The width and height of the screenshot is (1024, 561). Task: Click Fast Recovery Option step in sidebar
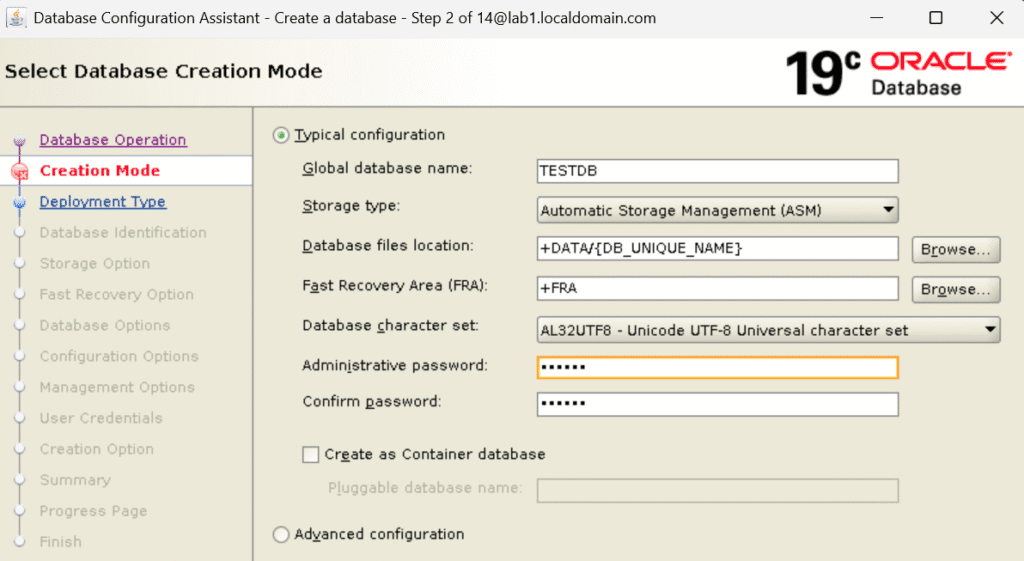tap(116, 295)
